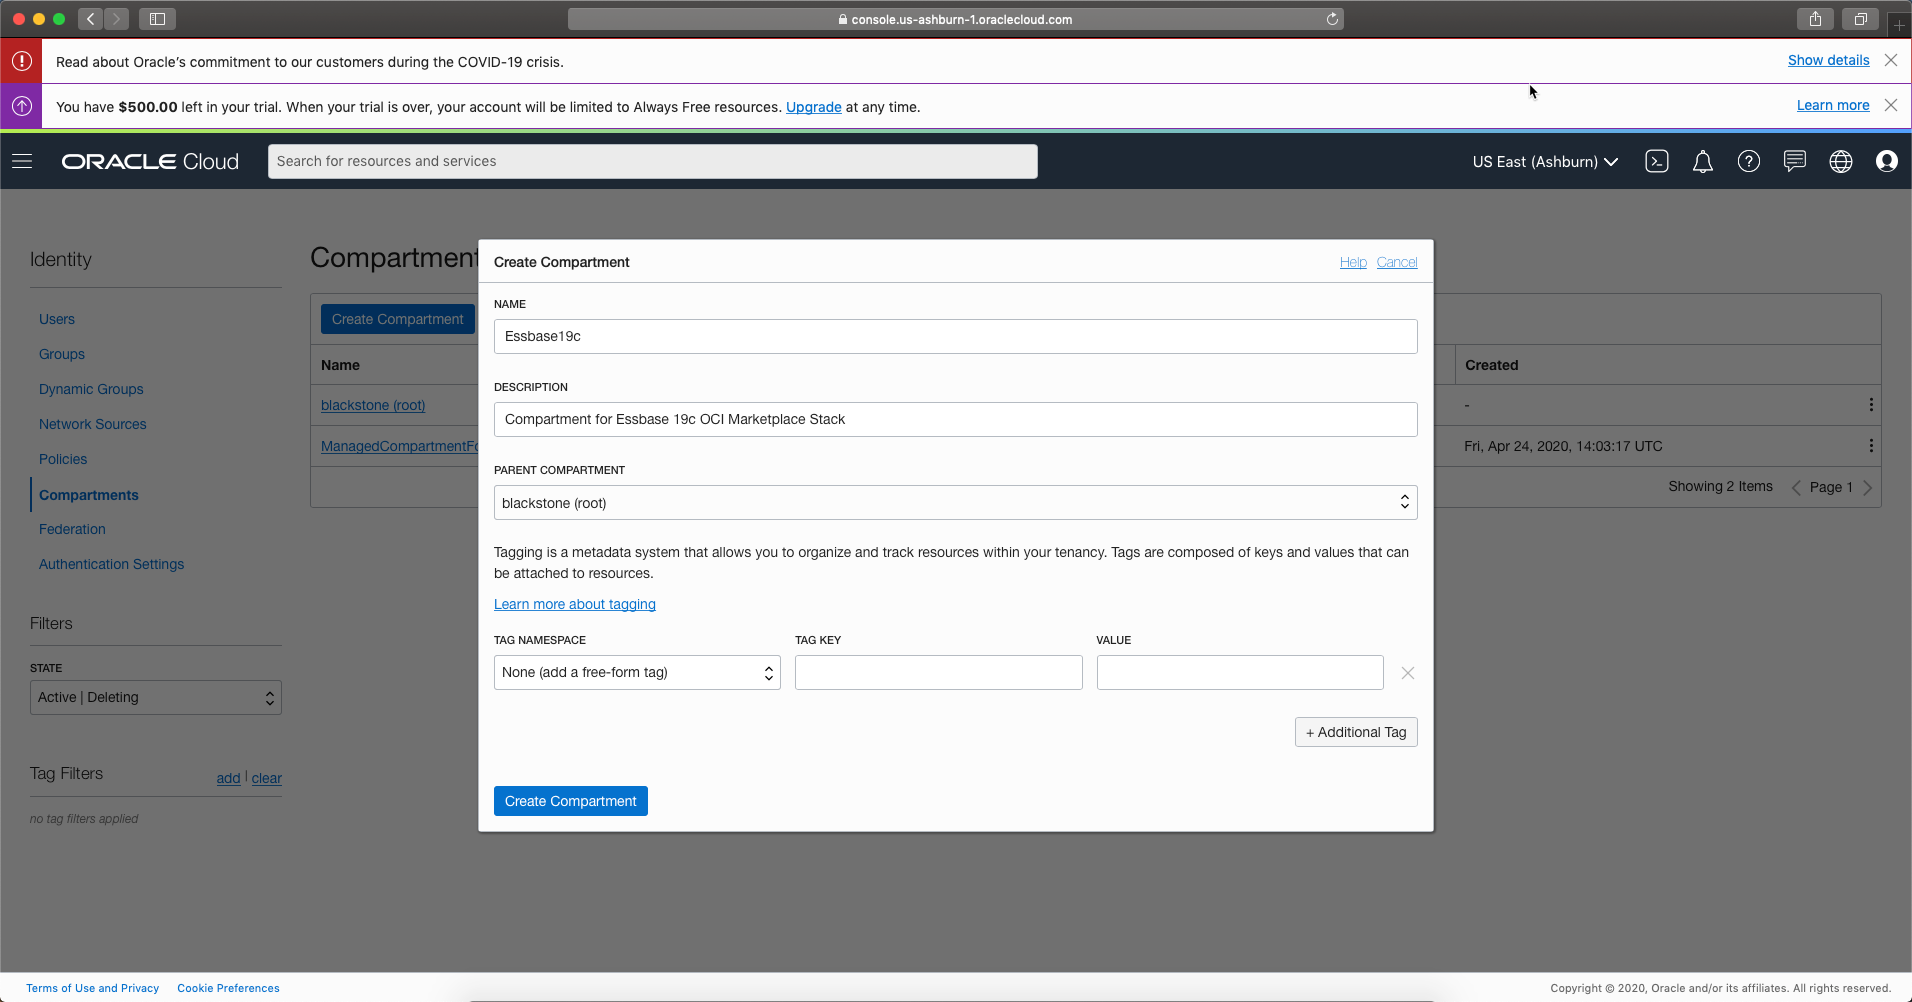Open the help question mark menu
This screenshot has width=1912, height=1002.
(x=1748, y=161)
